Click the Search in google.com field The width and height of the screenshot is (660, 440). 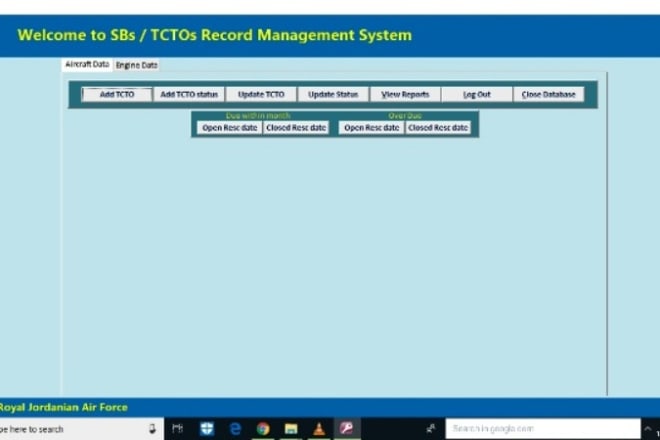pyautogui.click(x=542, y=429)
